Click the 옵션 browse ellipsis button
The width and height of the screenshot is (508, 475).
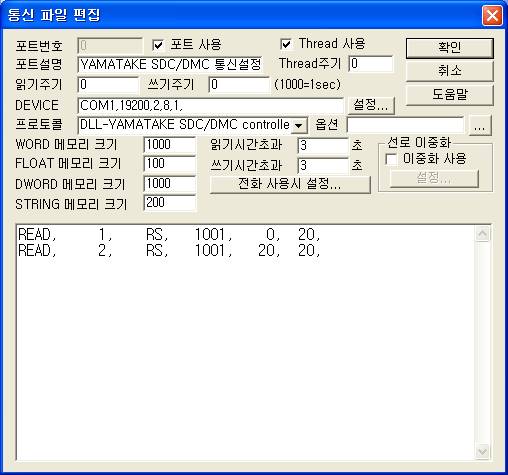point(479,126)
